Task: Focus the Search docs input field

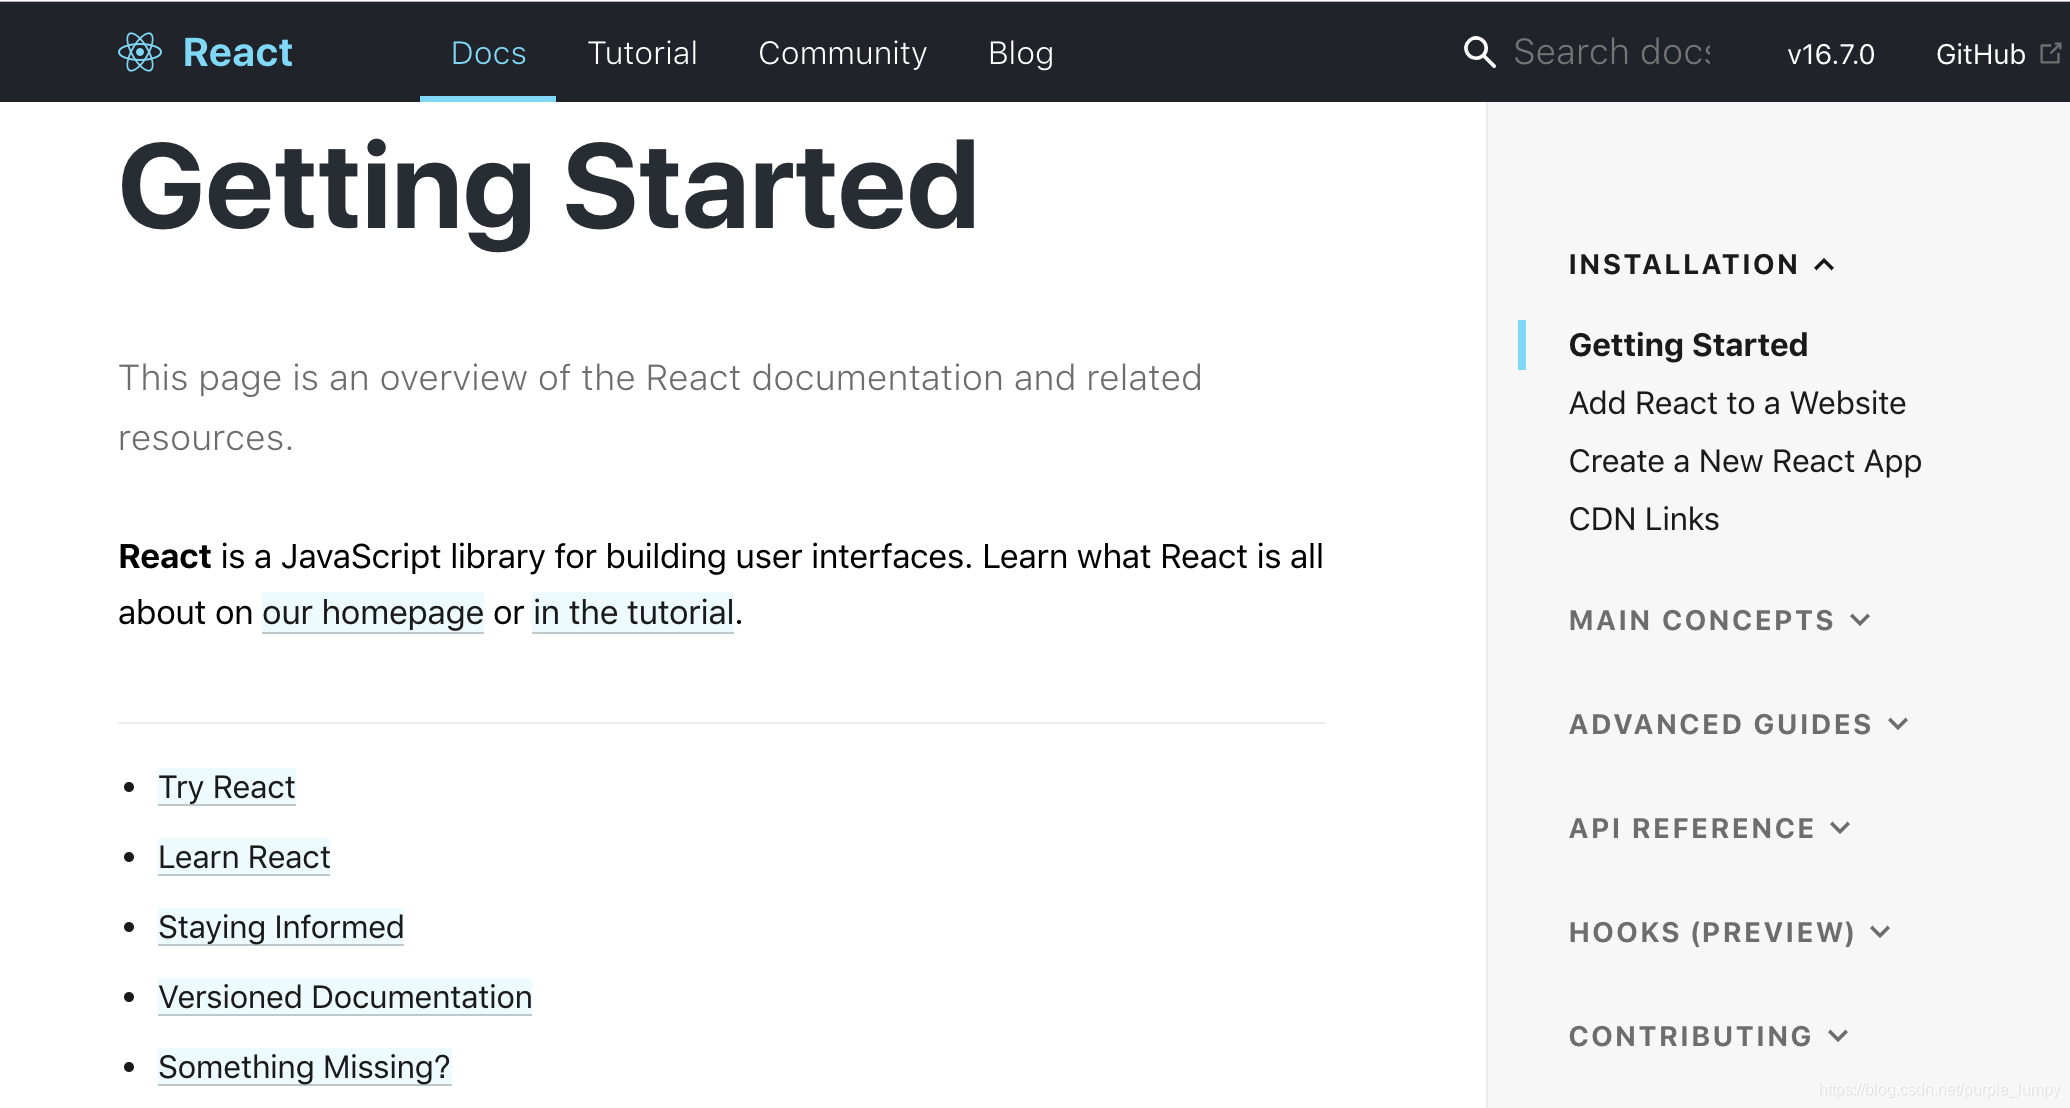Action: [1612, 52]
